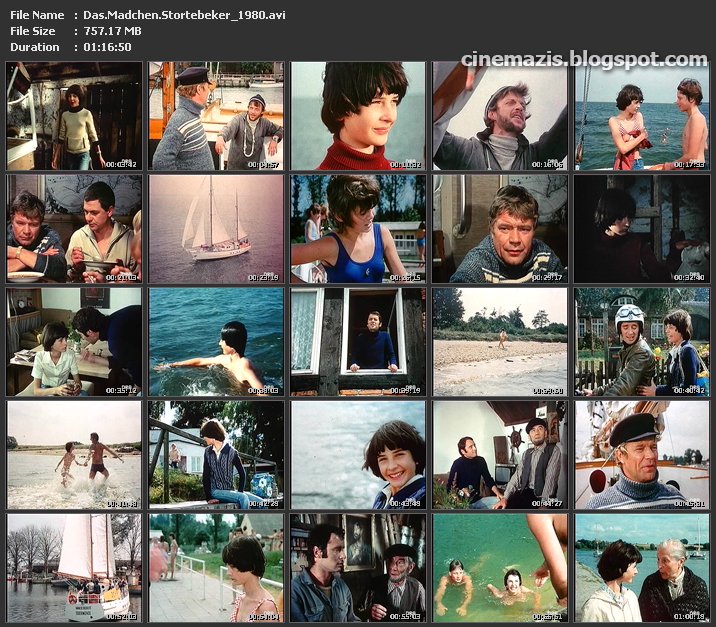Open the 01:00:19 frame of girl with elderly woman
Screen dimensions: 716x627
pyautogui.click(x=642, y=568)
